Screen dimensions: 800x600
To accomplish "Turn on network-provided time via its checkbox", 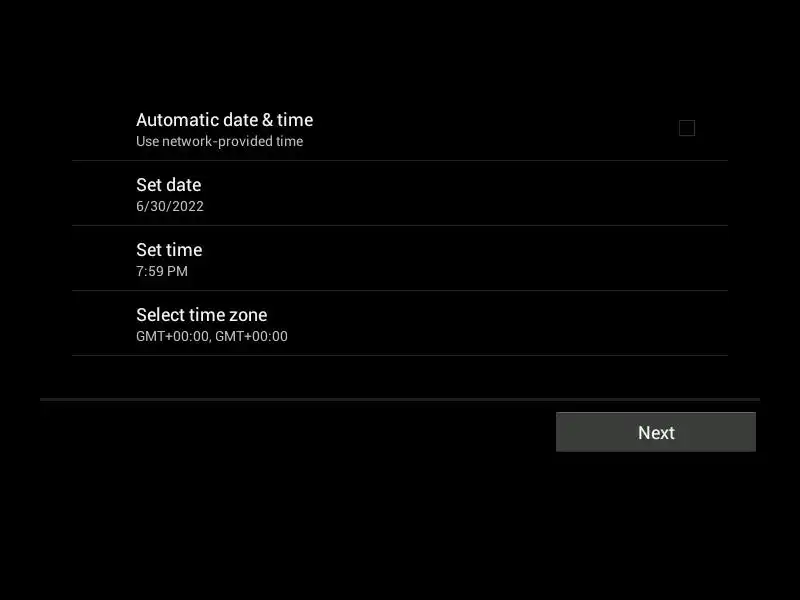I will point(687,128).
